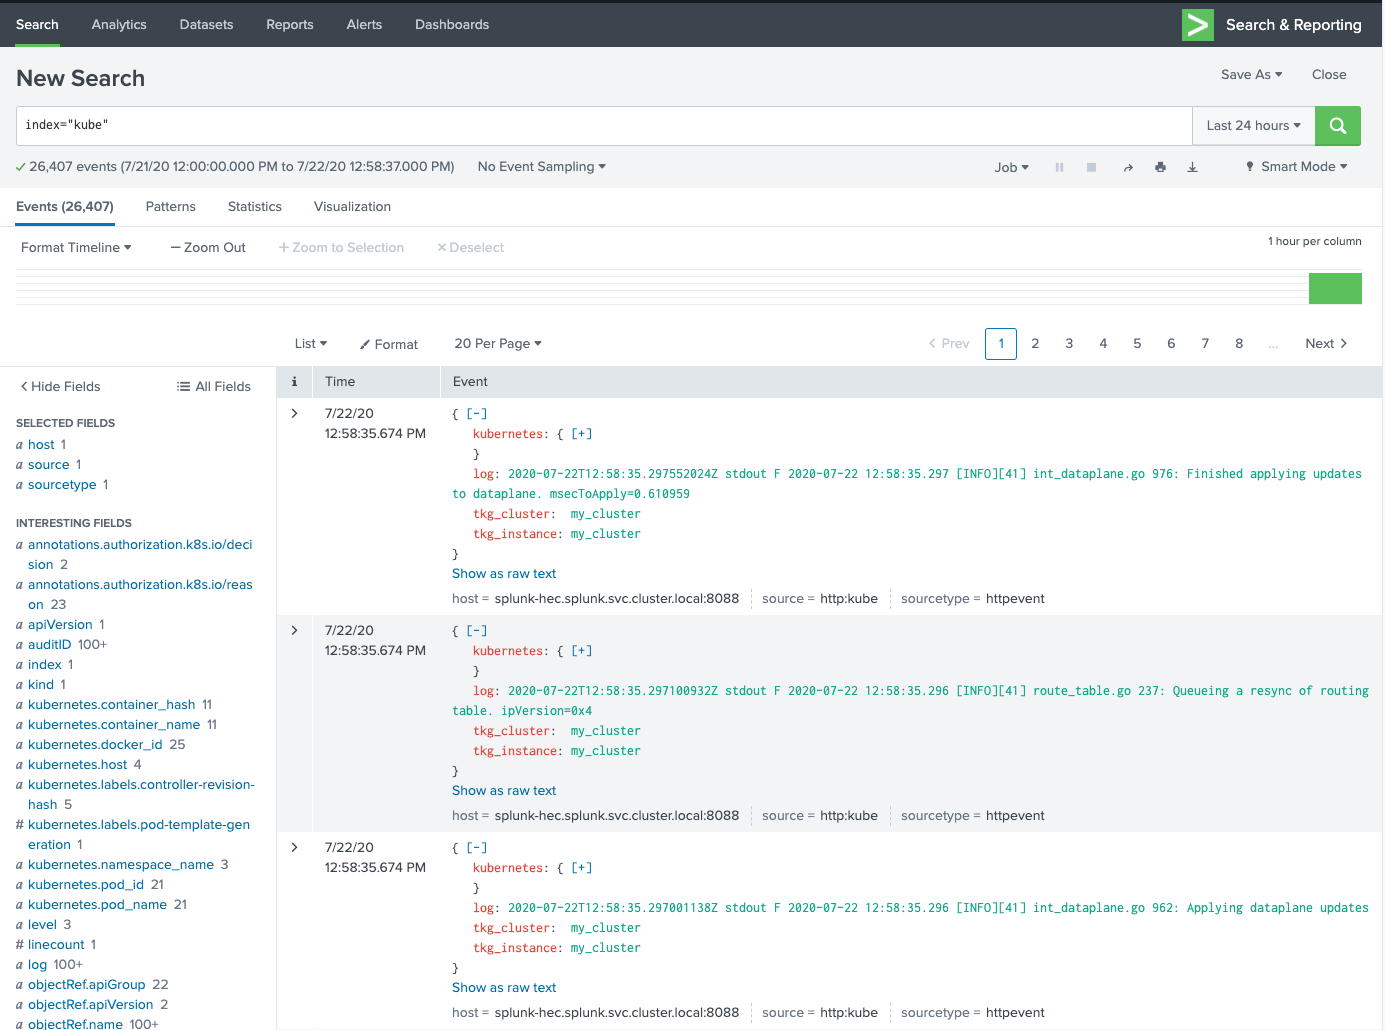The height and width of the screenshot is (1030, 1385).
Task: Switch to the Analytics nav item
Action: click(x=119, y=24)
